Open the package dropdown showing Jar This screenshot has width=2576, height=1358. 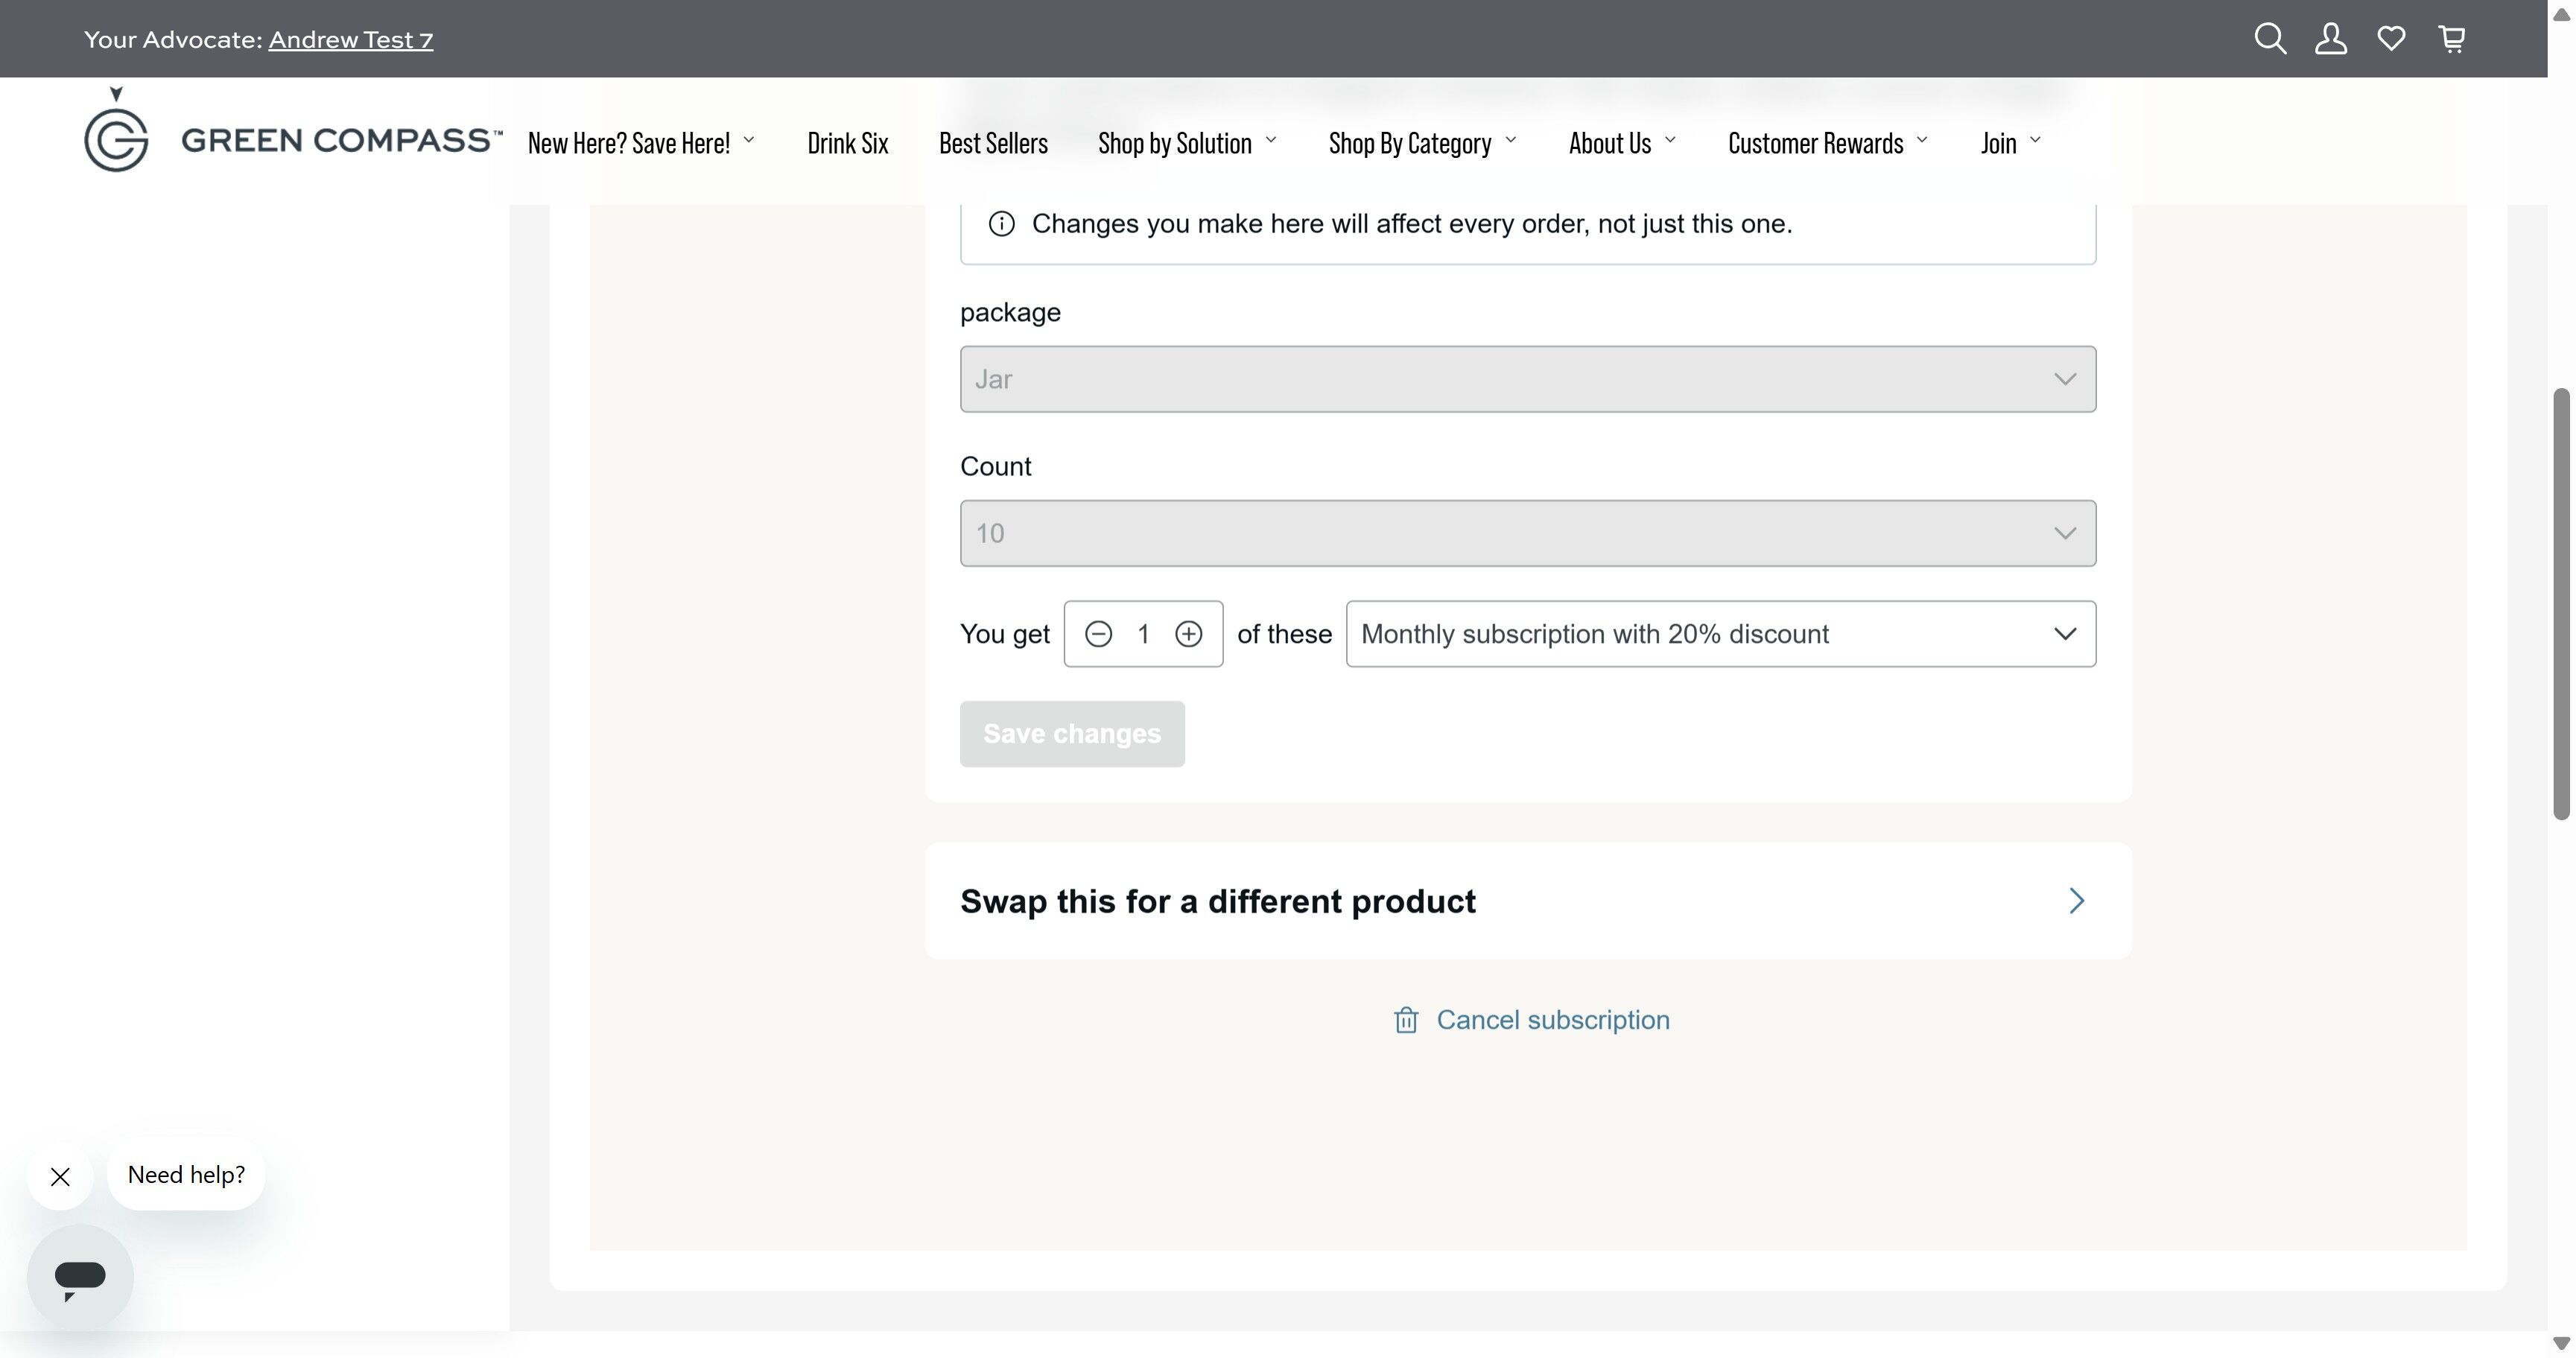[x=1528, y=379]
